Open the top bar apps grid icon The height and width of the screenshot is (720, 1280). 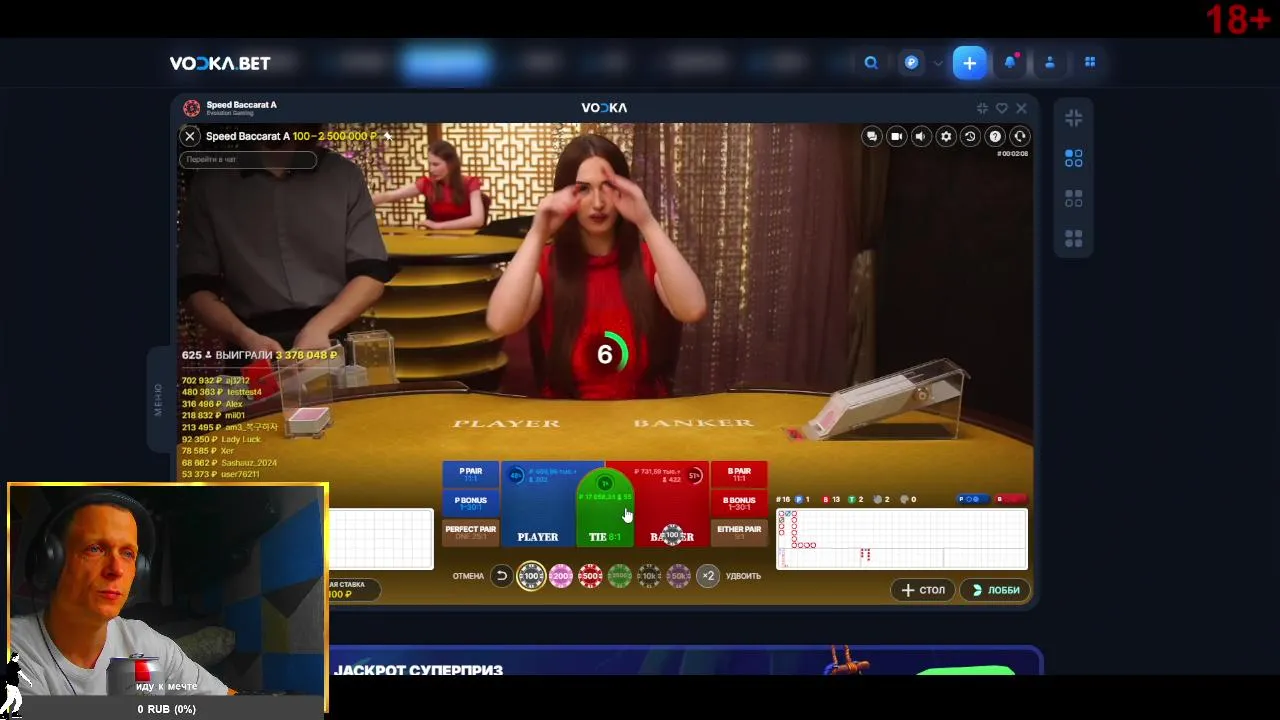pos(1090,62)
